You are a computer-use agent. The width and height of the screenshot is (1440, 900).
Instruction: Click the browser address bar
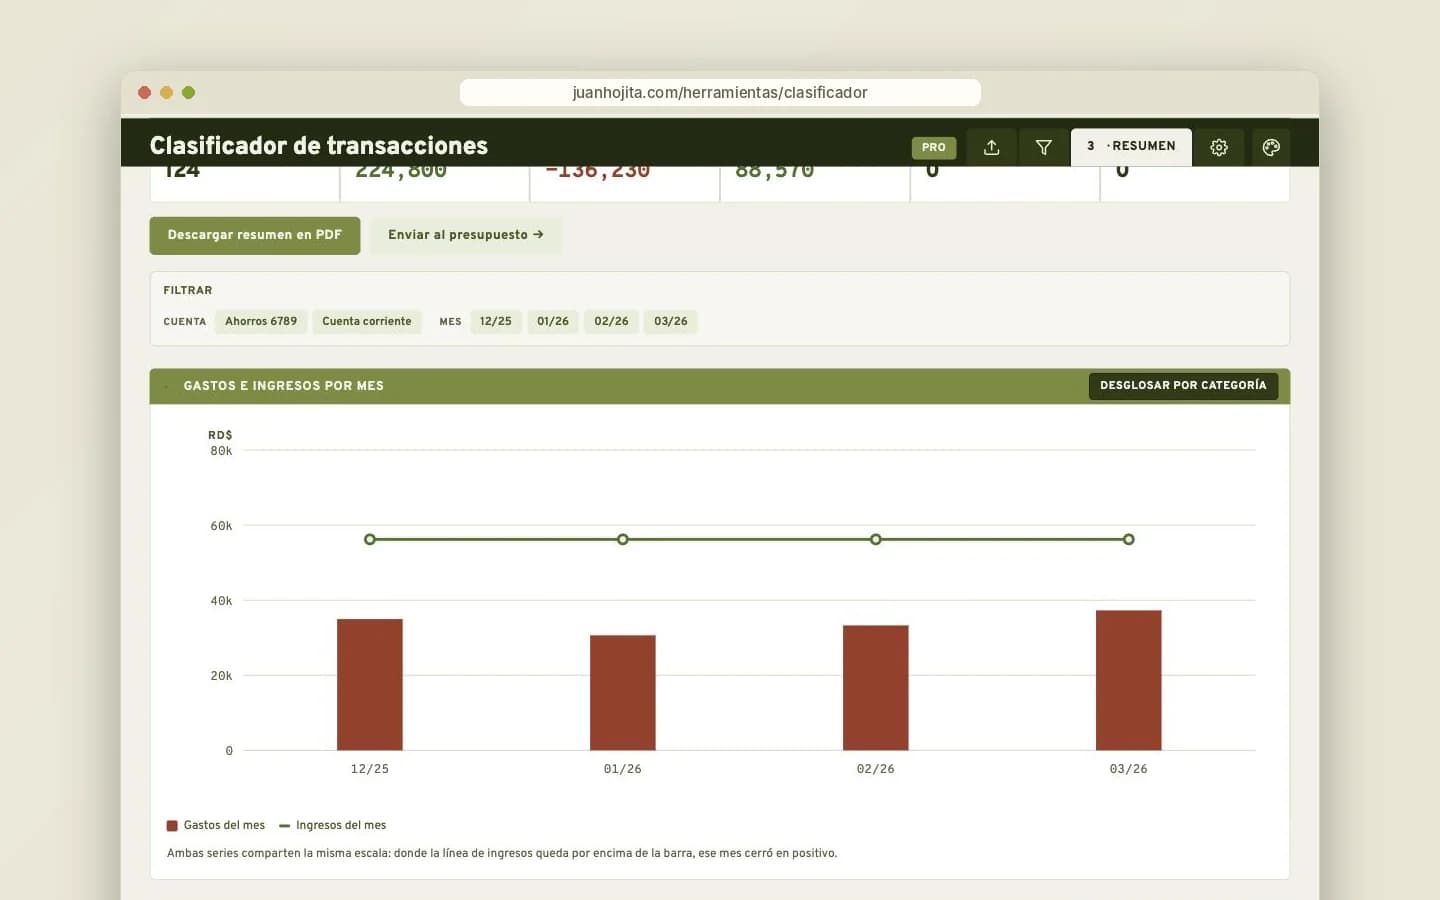coord(720,92)
